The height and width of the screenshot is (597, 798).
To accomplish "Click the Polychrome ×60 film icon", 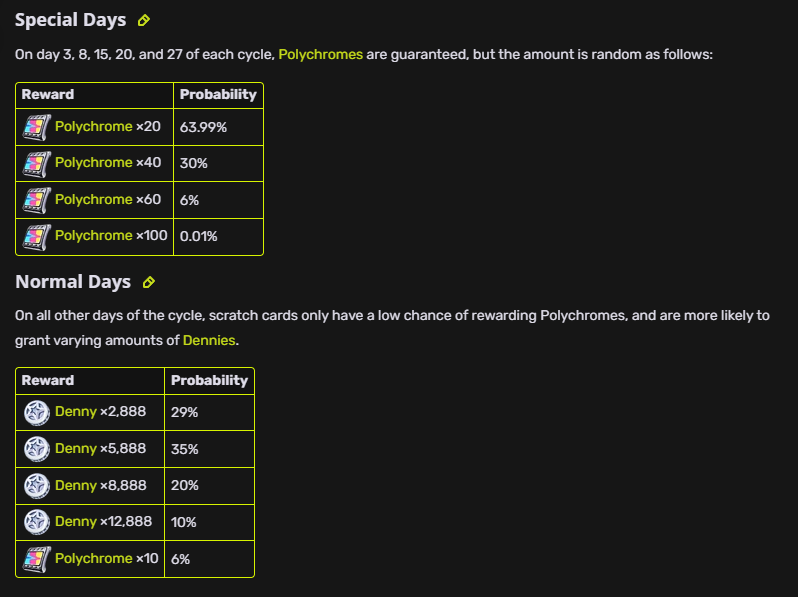I will 37,200.
